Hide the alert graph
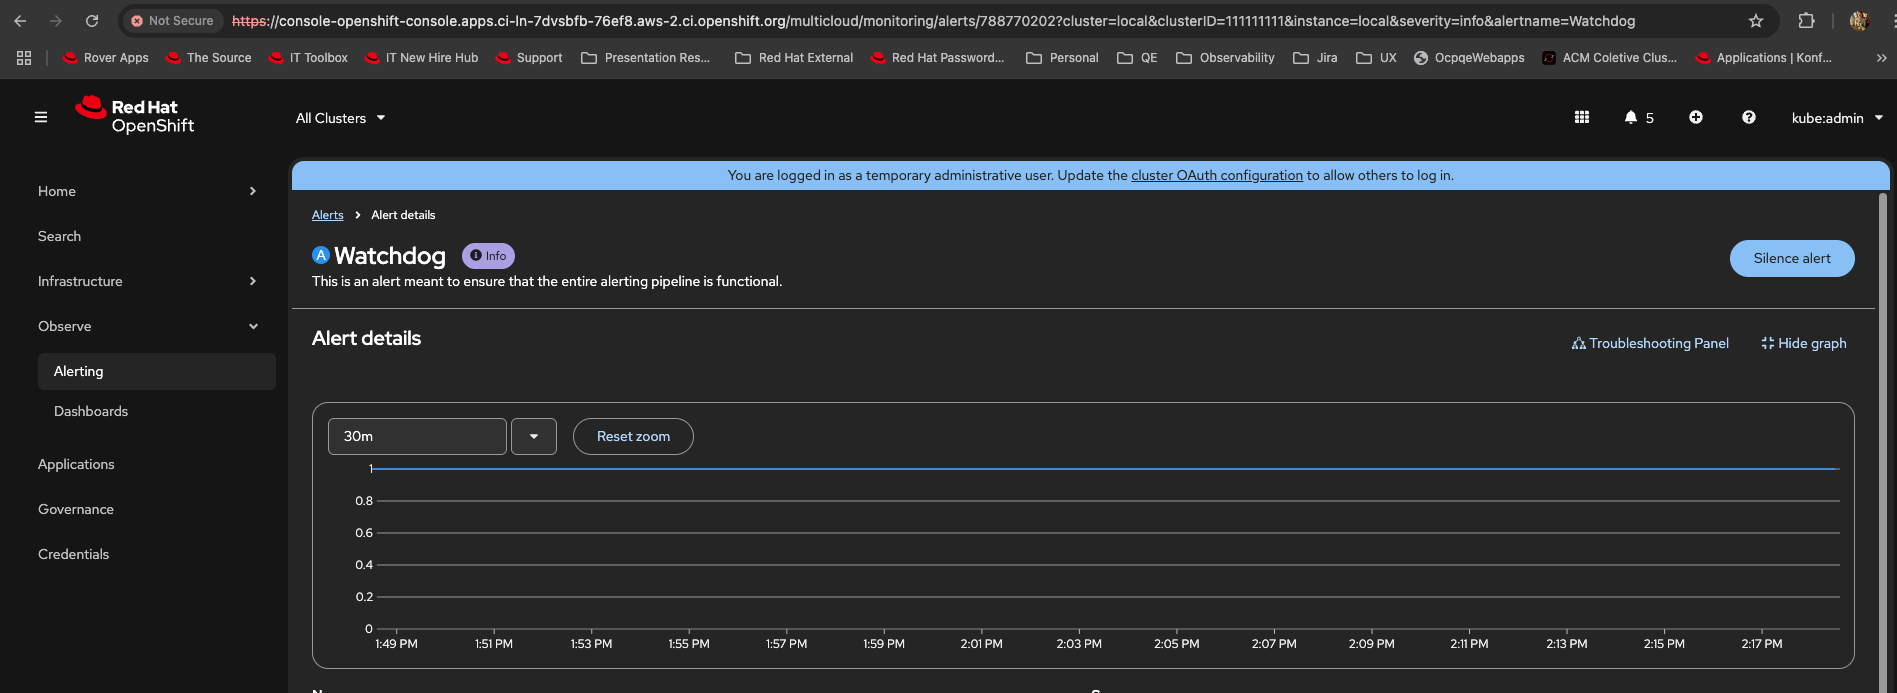Viewport: 1897px width, 693px height. pyautogui.click(x=1803, y=343)
